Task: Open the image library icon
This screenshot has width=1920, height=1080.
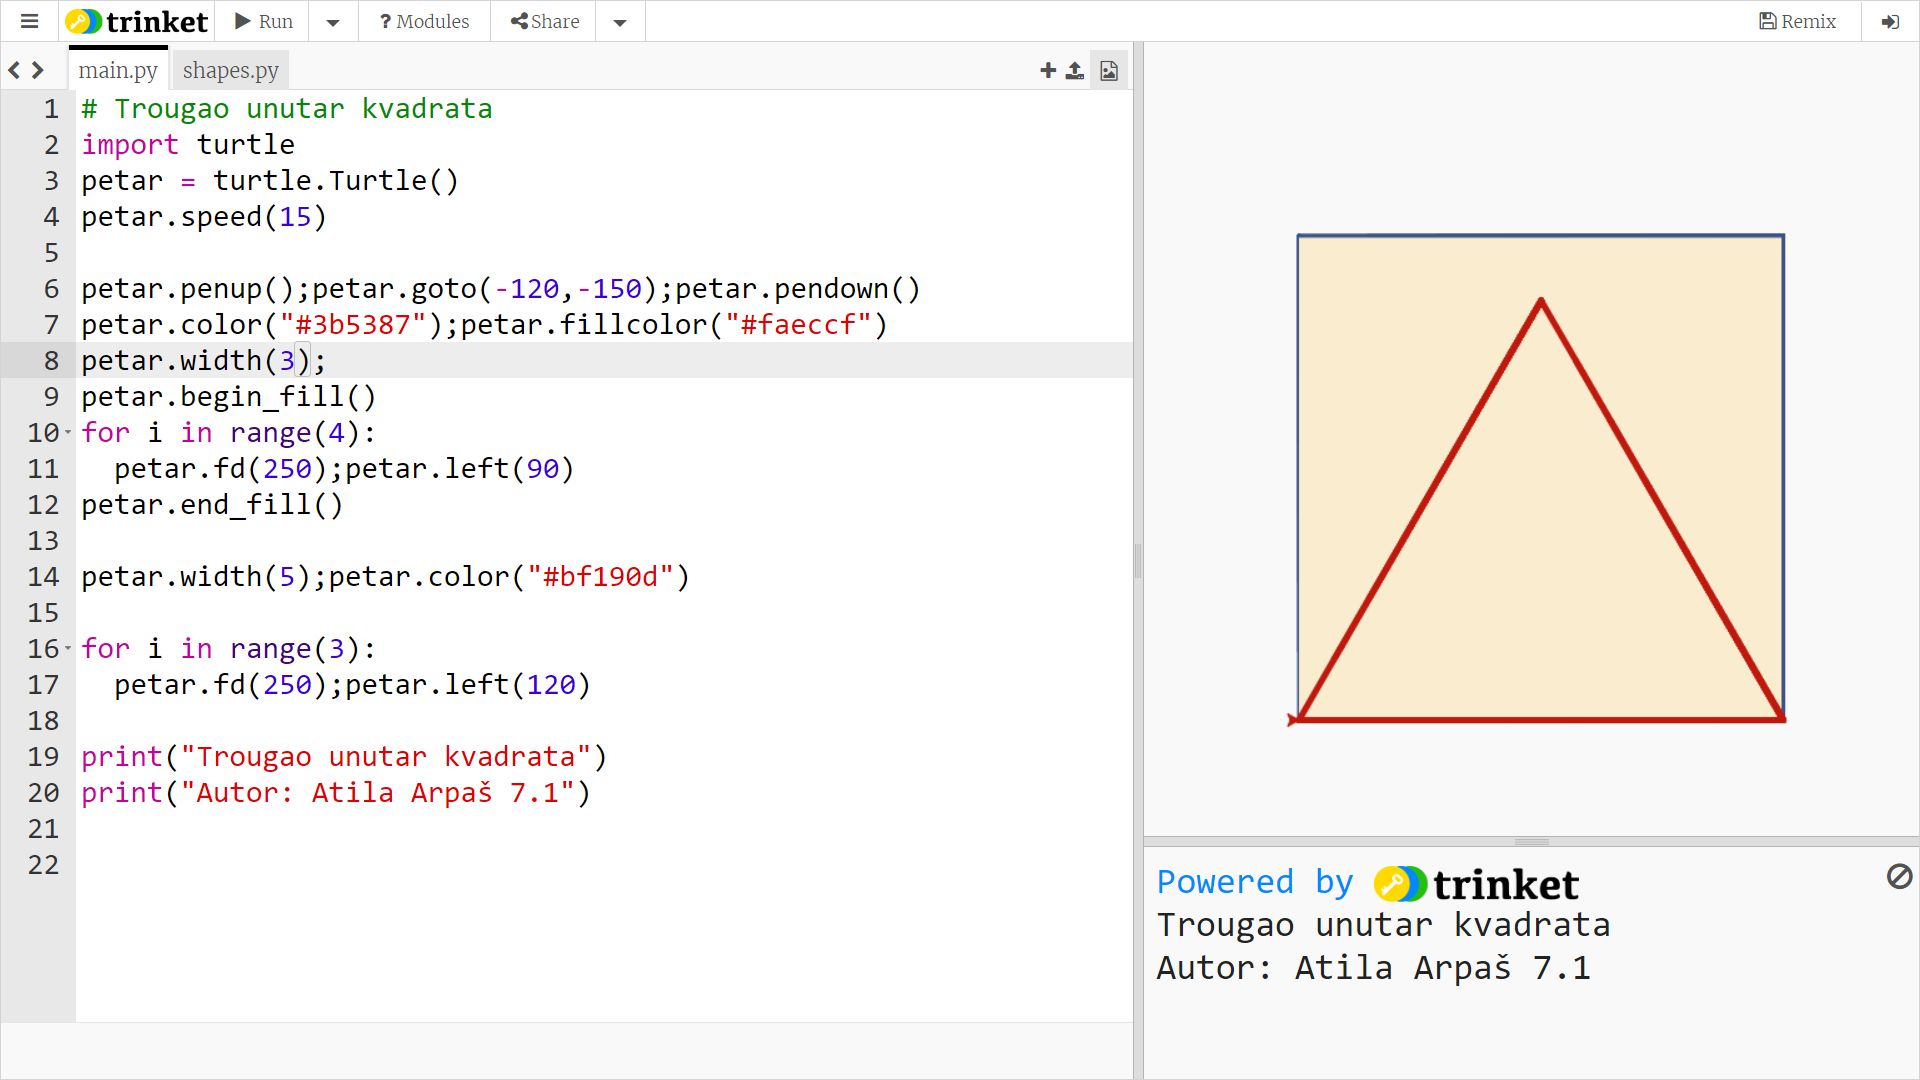Action: (1109, 70)
